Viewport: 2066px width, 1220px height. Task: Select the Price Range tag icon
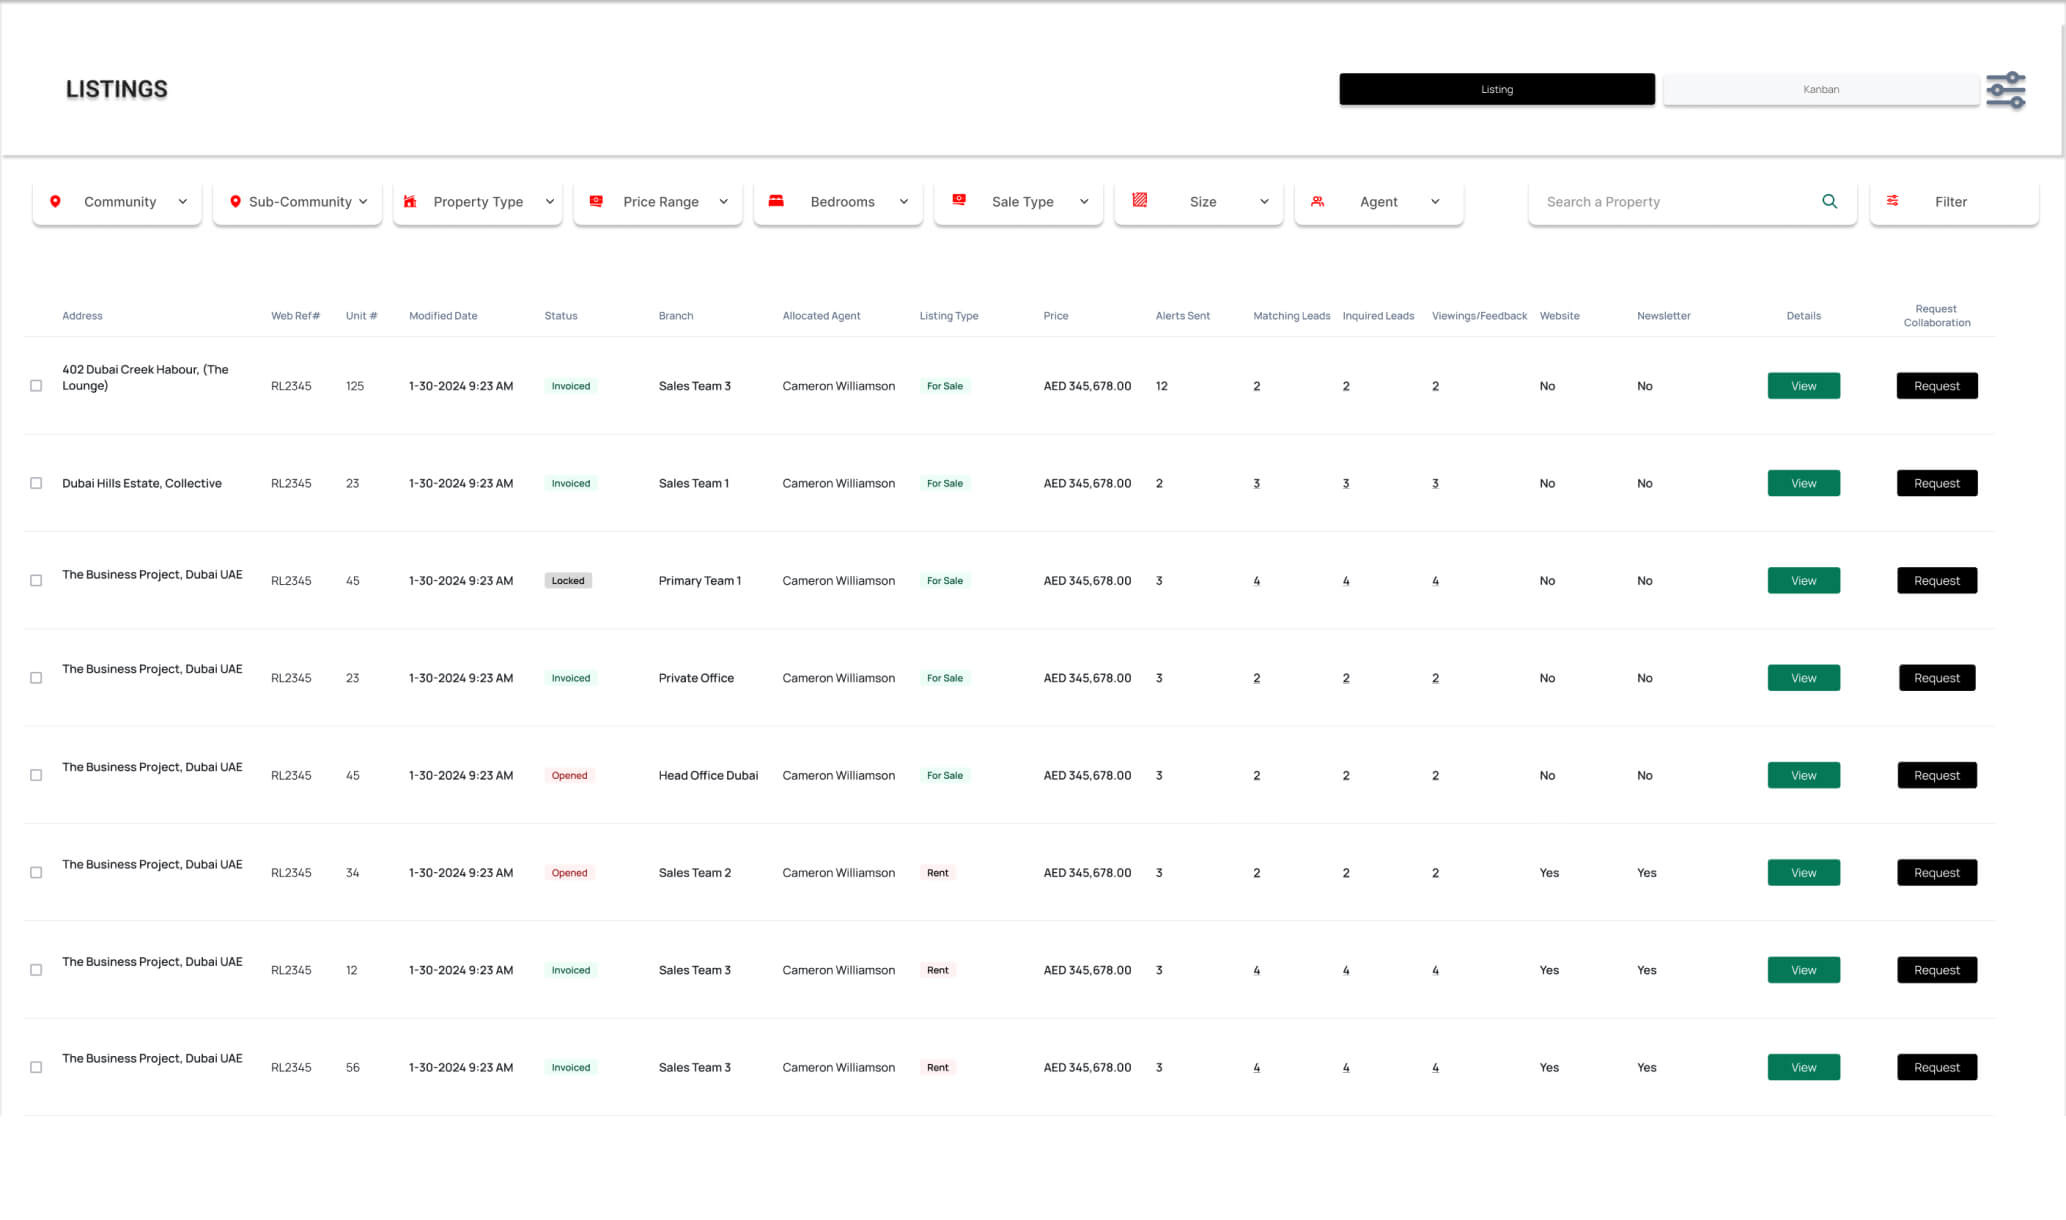click(597, 201)
